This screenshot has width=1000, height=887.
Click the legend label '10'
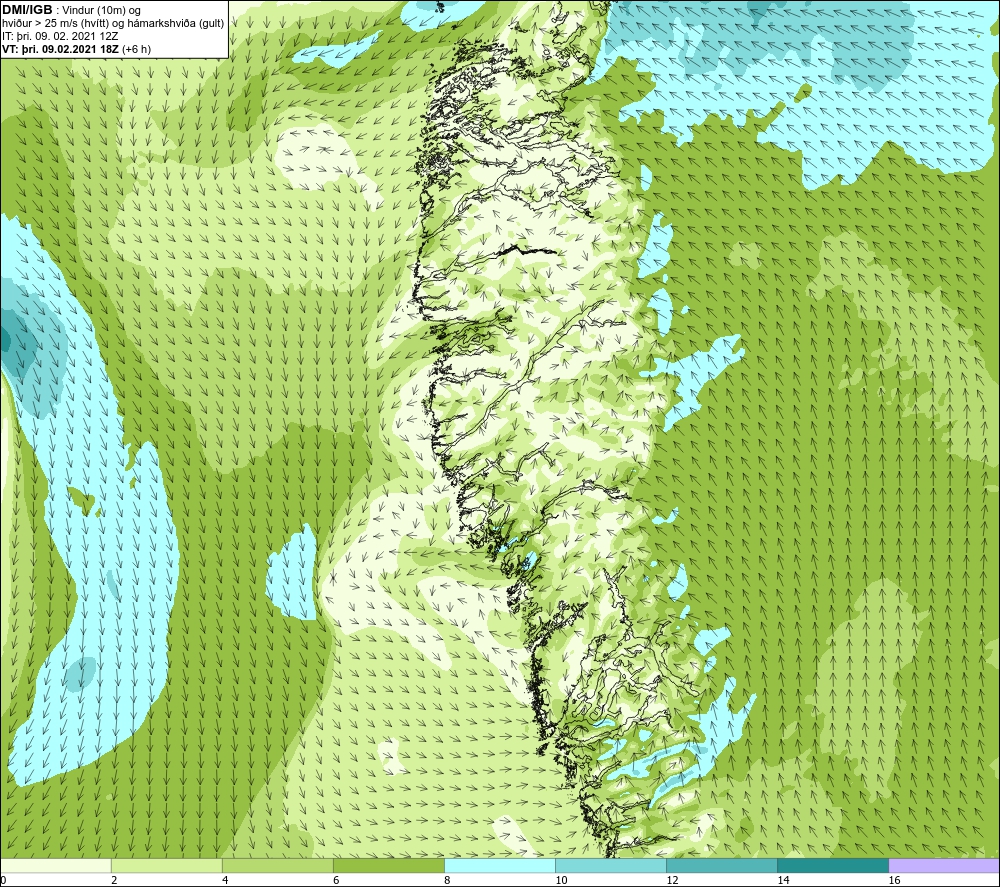[561, 881]
